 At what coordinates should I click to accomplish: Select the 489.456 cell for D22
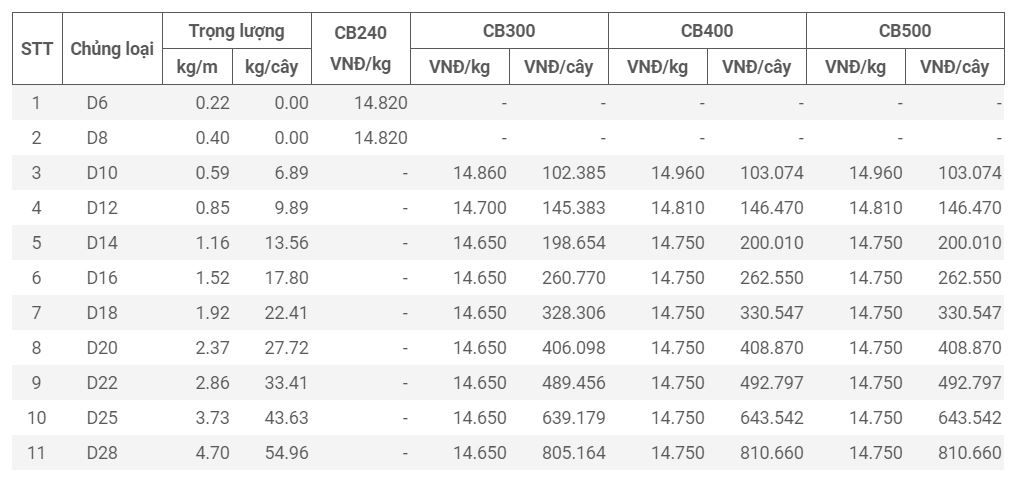point(574,383)
